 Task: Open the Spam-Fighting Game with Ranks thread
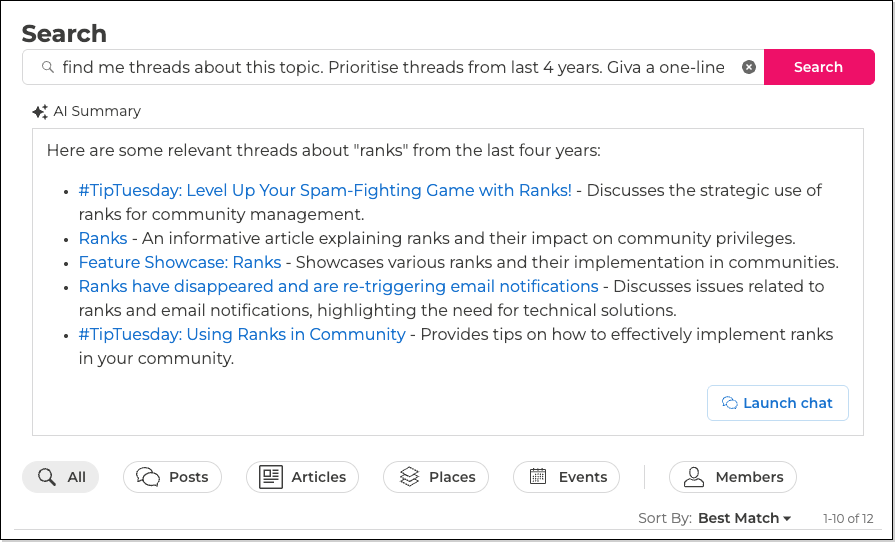(x=325, y=190)
